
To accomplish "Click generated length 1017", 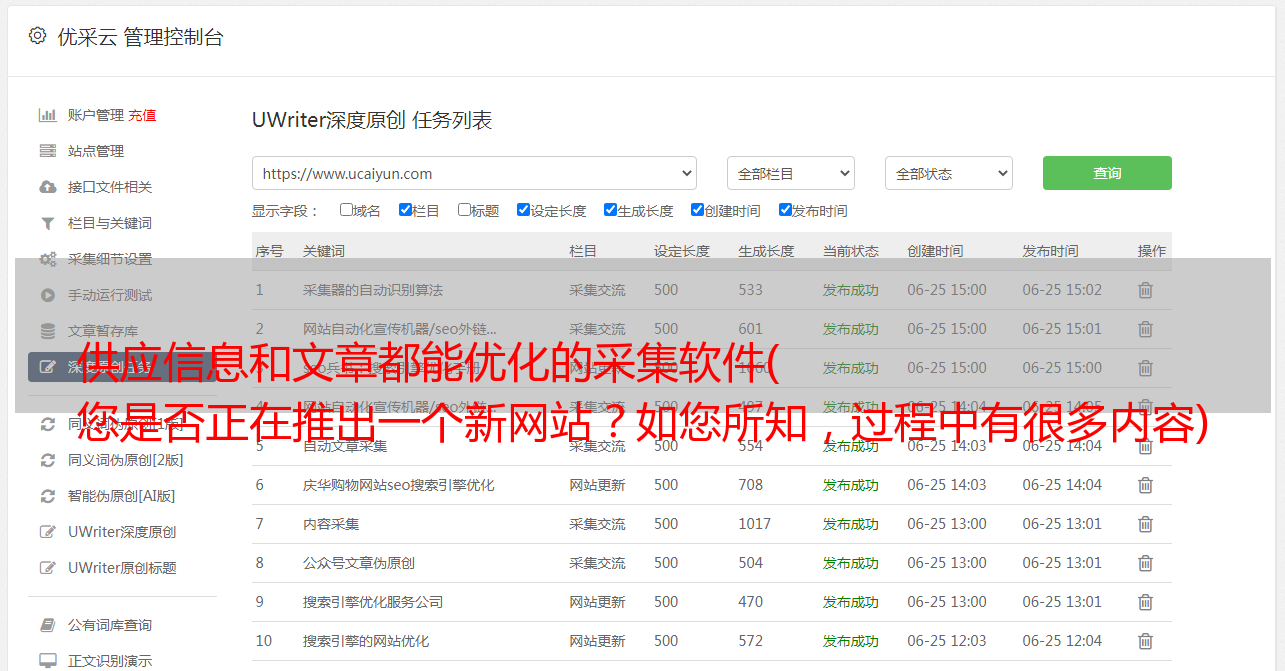I will (755, 524).
